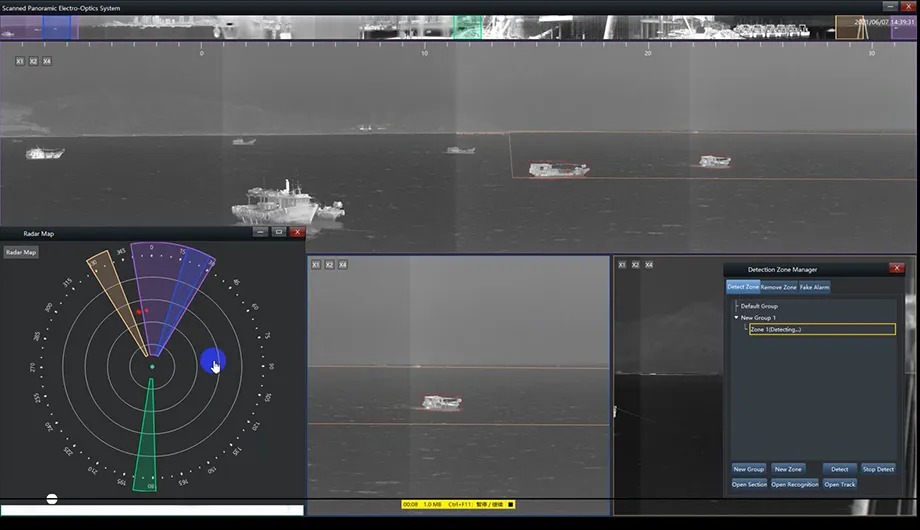Maximize the Radar Map window
Viewport: 920px width, 530px height.
click(279, 232)
